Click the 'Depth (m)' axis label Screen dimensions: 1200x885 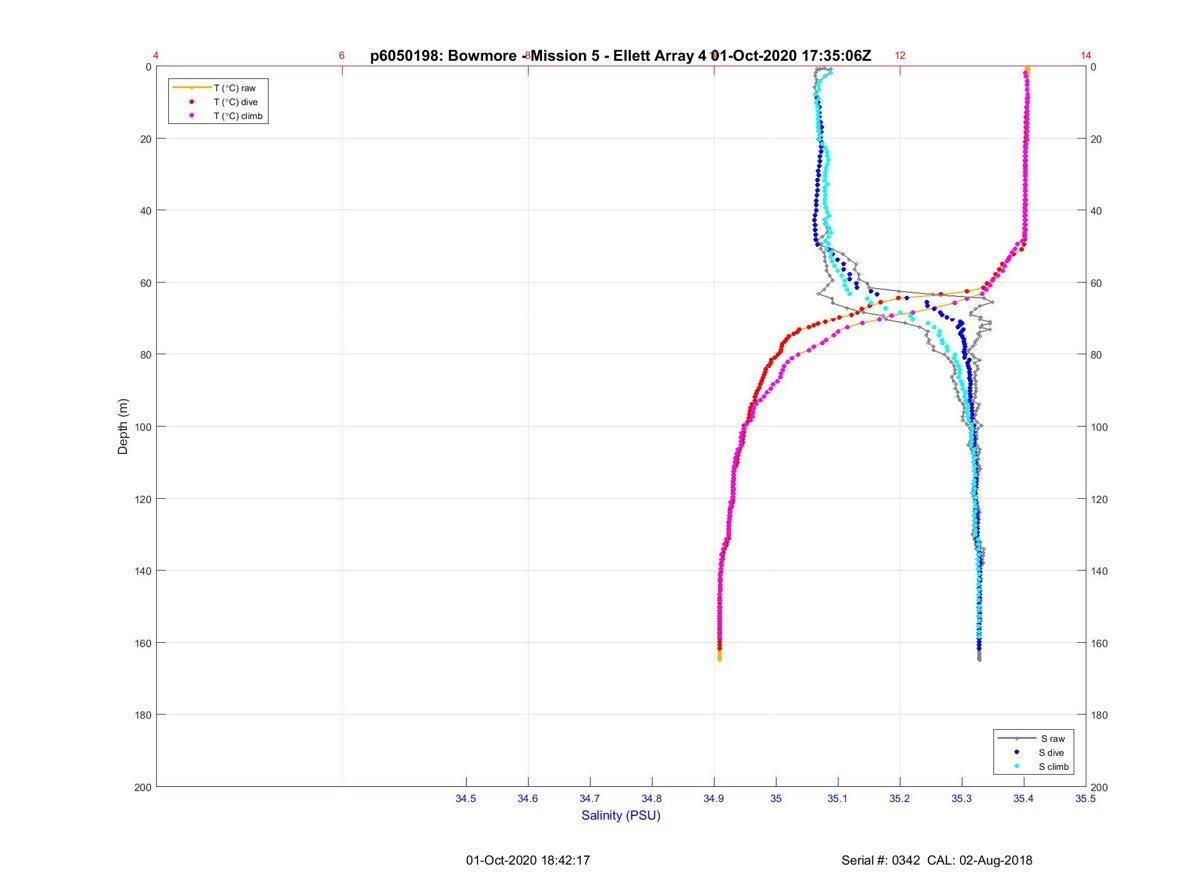(x=124, y=426)
